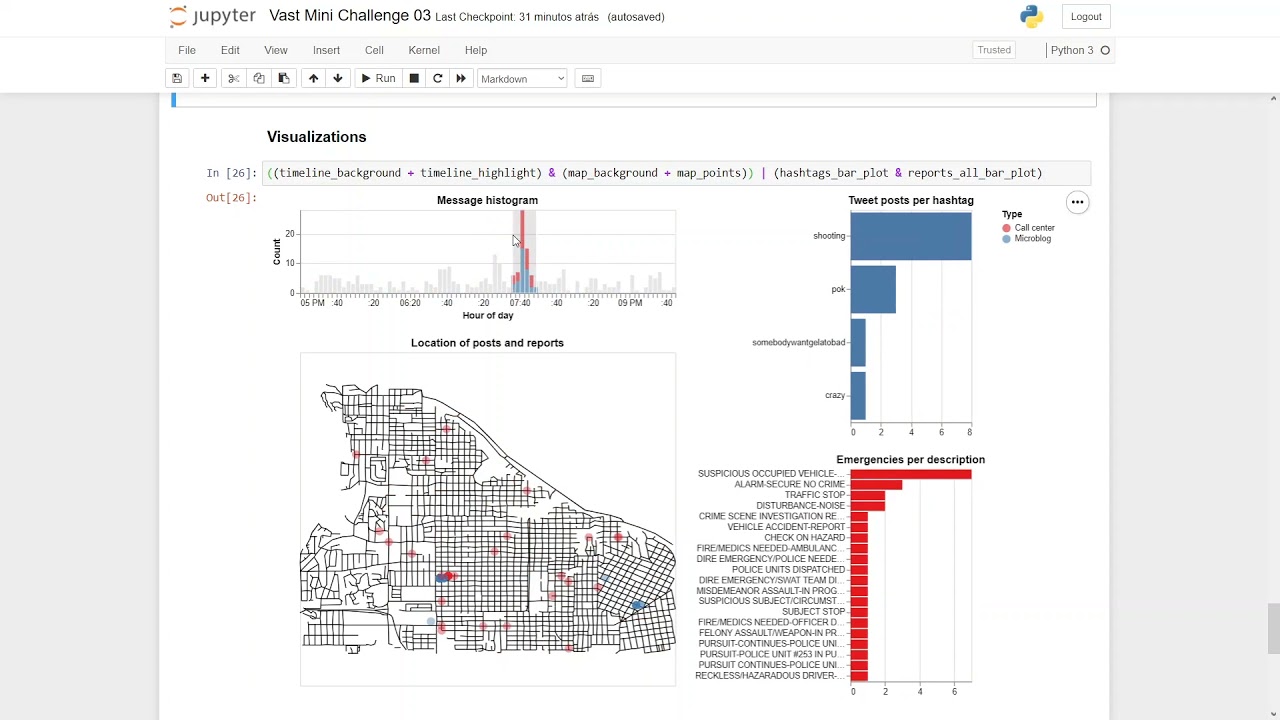This screenshot has height=720, width=1280.
Task: Click the Last Checkpoint status text
Action: (x=517, y=17)
